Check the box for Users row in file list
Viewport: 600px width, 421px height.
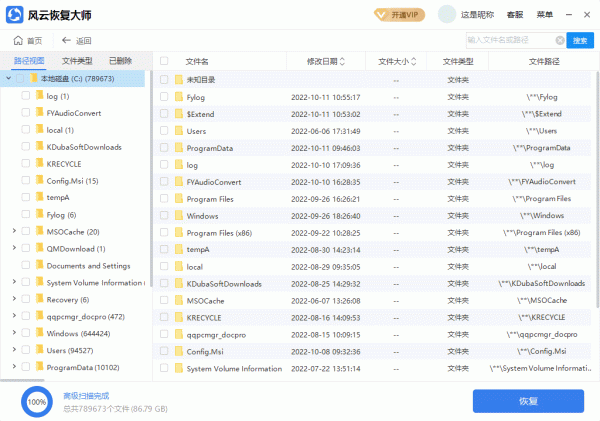point(164,131)
